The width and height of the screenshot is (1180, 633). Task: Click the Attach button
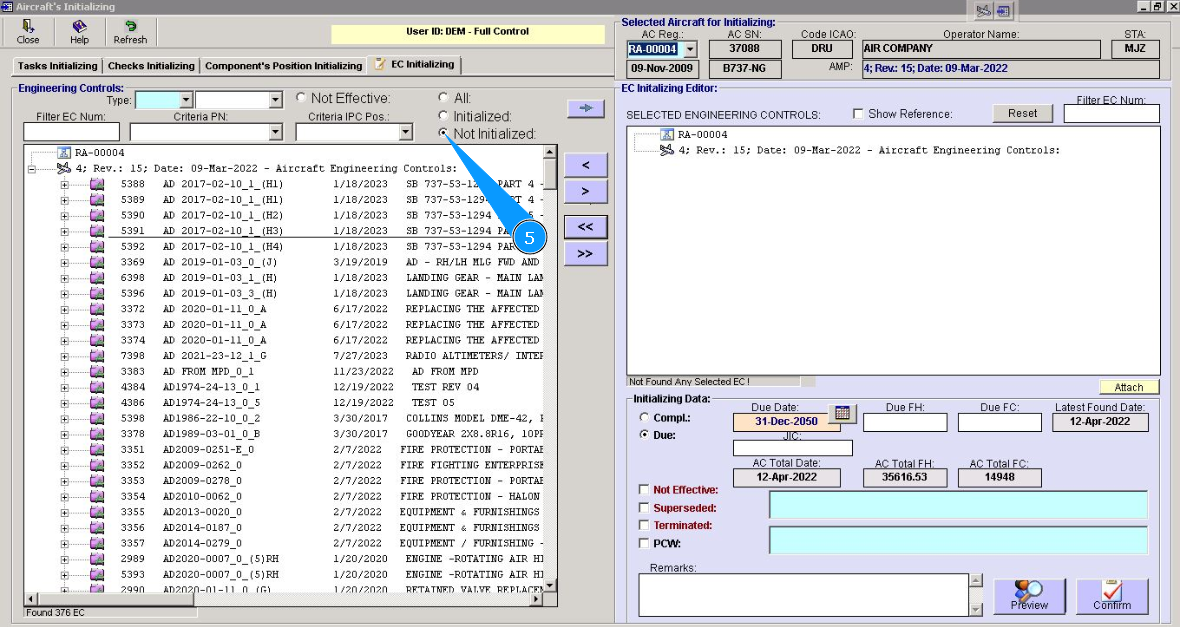tap(1128, 387)
